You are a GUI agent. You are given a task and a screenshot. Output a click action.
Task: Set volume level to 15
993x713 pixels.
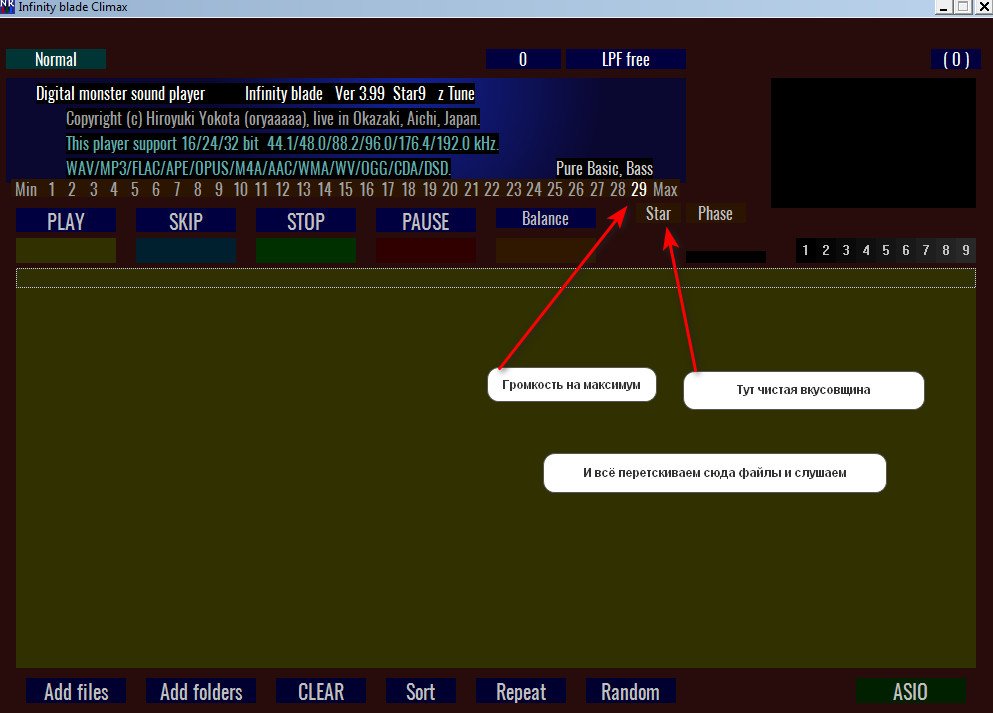point(346,189)
